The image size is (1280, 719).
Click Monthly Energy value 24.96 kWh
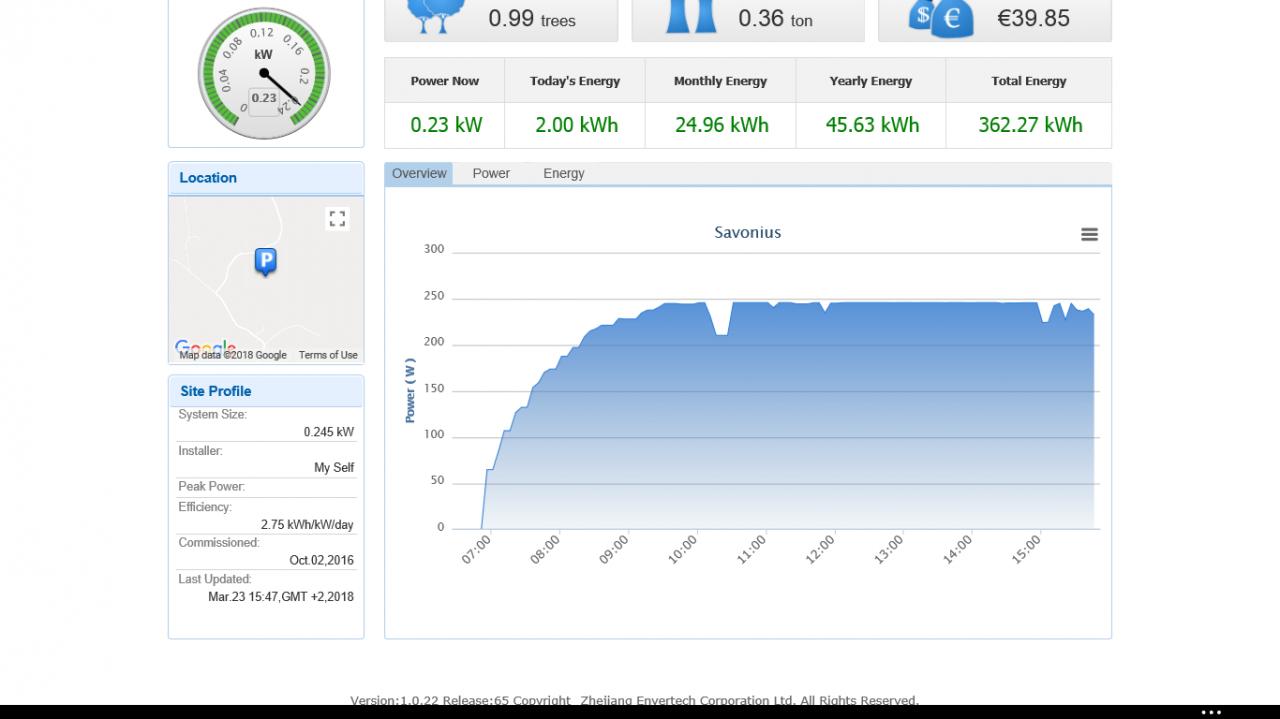(x=722, y=125)
